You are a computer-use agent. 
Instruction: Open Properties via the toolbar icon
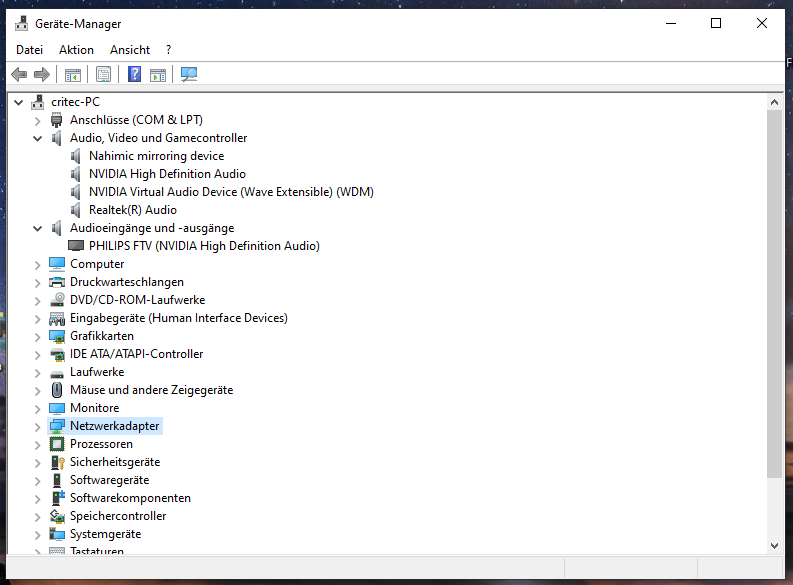(102, 74)
